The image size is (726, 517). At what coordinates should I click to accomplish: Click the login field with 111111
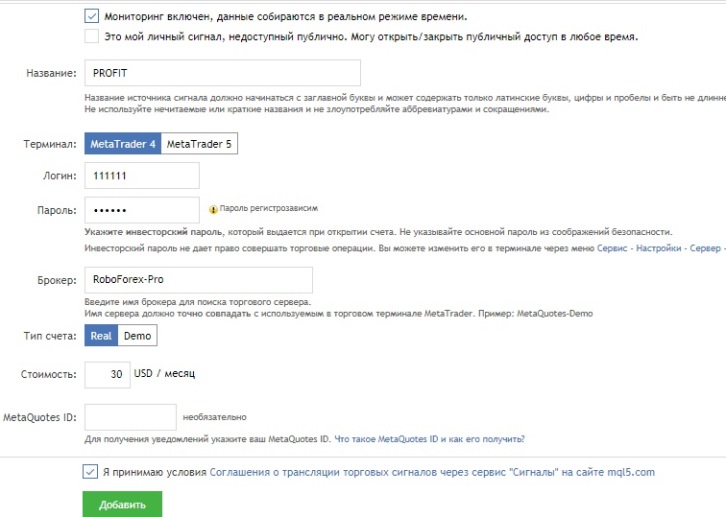[x=142, y=176]
